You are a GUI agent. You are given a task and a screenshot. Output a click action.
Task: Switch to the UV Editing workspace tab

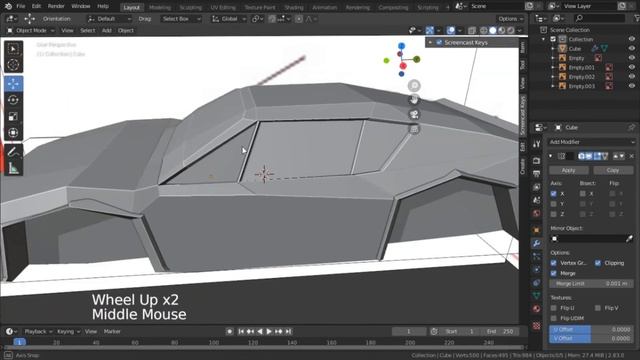(x=223, y=7)
